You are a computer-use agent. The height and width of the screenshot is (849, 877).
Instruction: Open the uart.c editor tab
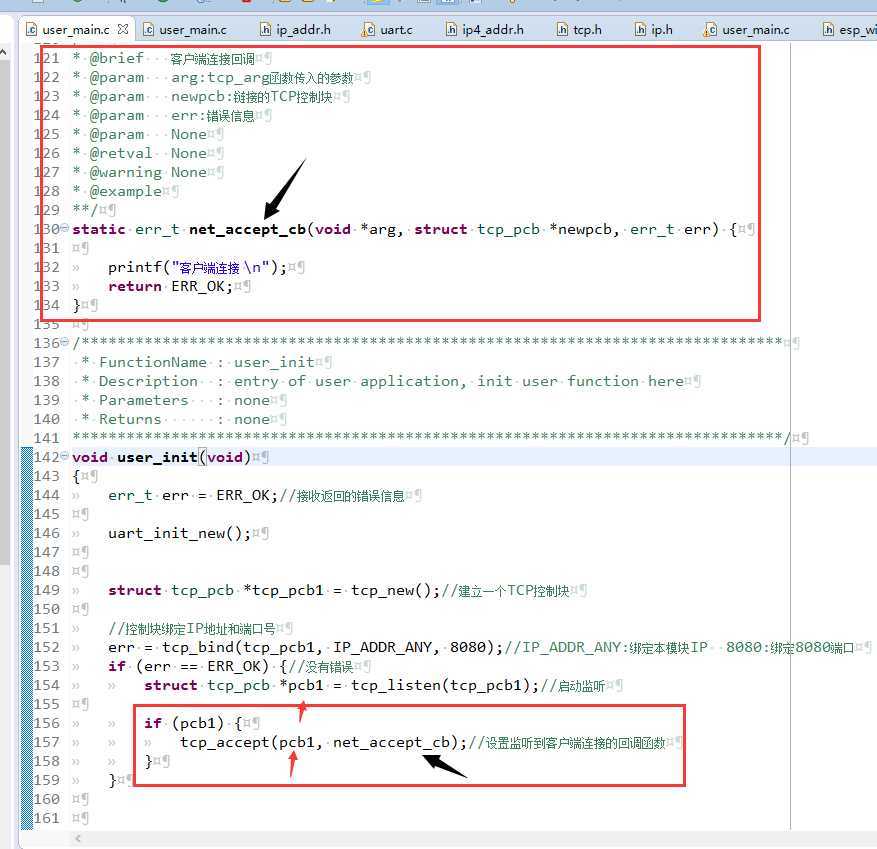(388, 29)
